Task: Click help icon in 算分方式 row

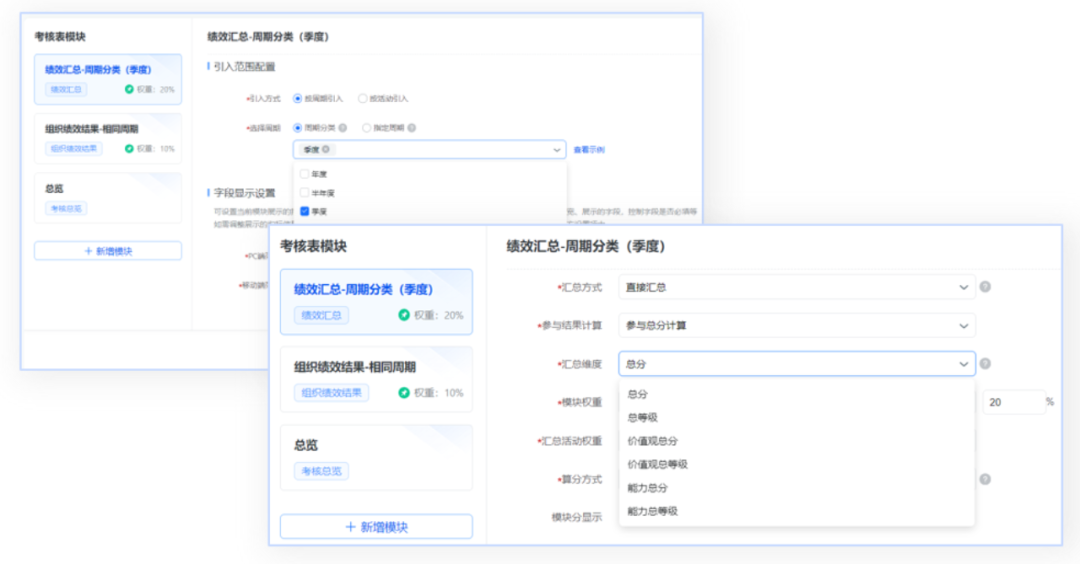Action: (x=985, y=479)
